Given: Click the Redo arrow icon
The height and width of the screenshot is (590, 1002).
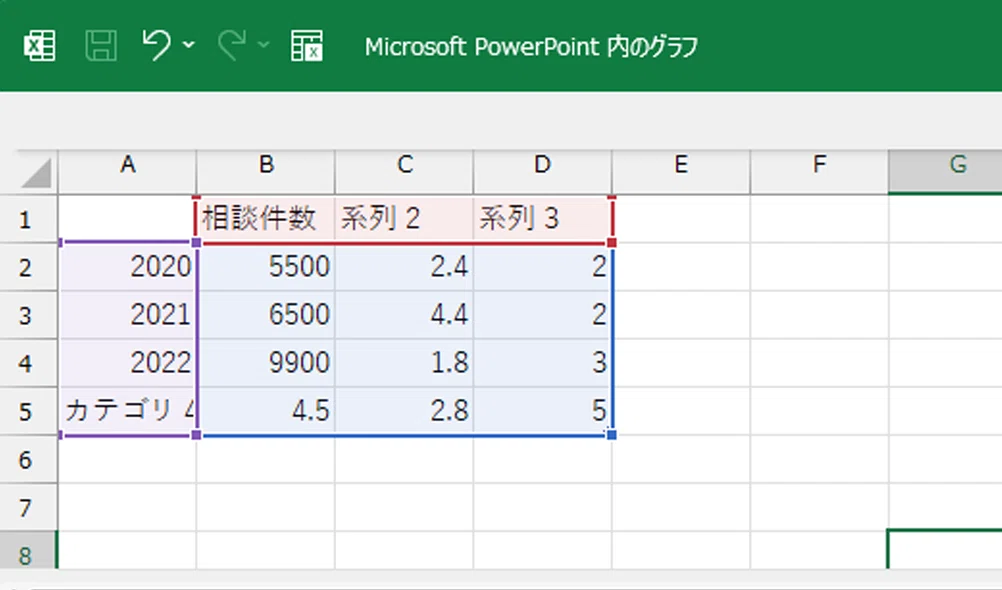Looking at the screenshot, I should 231,45.
